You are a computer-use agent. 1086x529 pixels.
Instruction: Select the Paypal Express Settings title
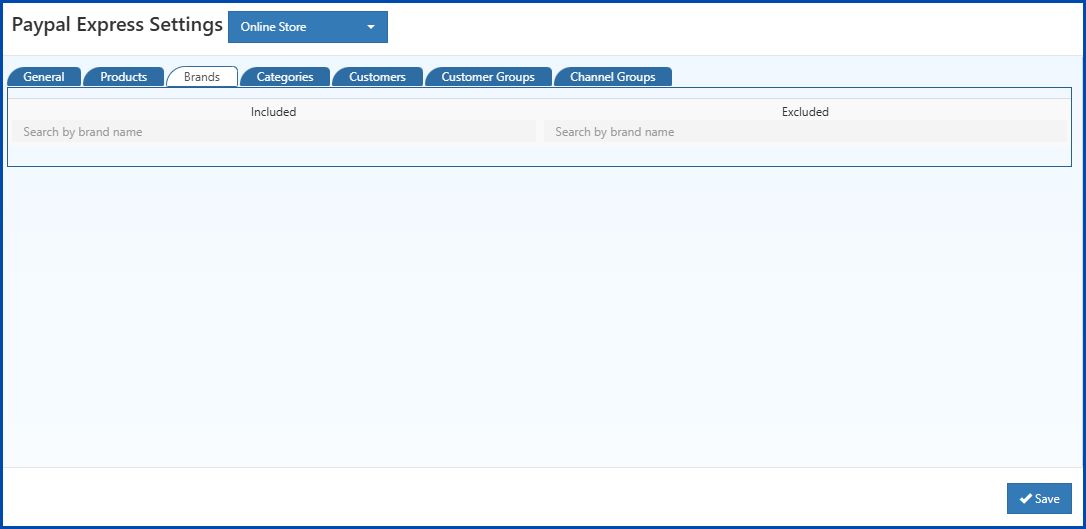pos(117,25)
